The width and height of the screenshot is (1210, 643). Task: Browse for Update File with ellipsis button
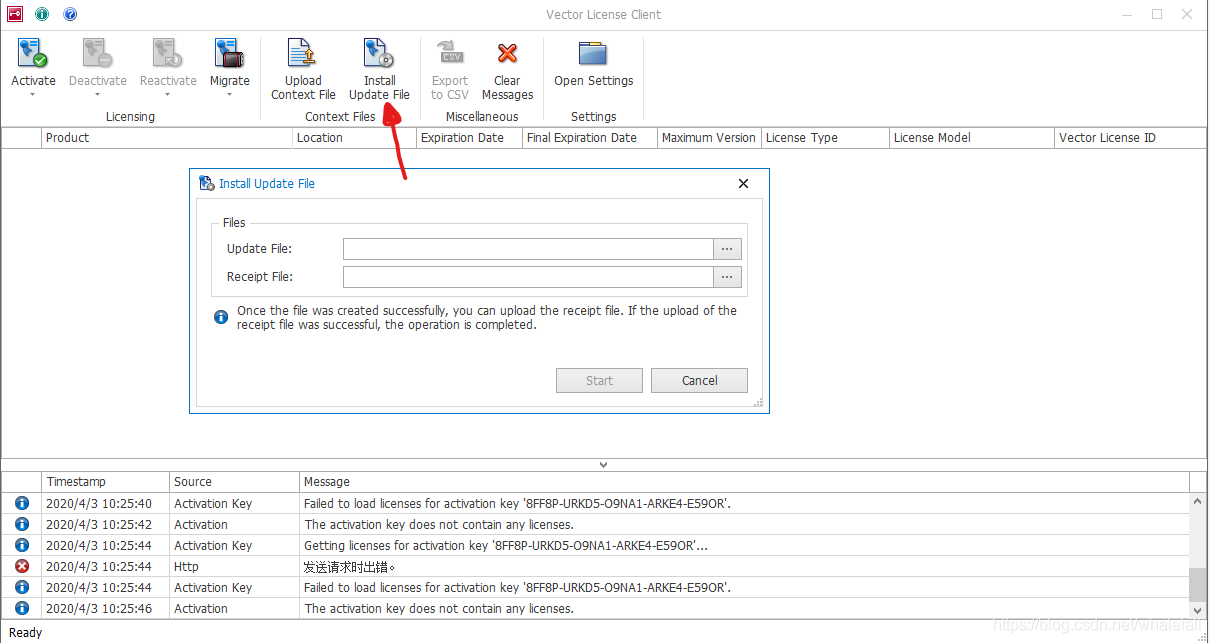click(x=727, y=249)
